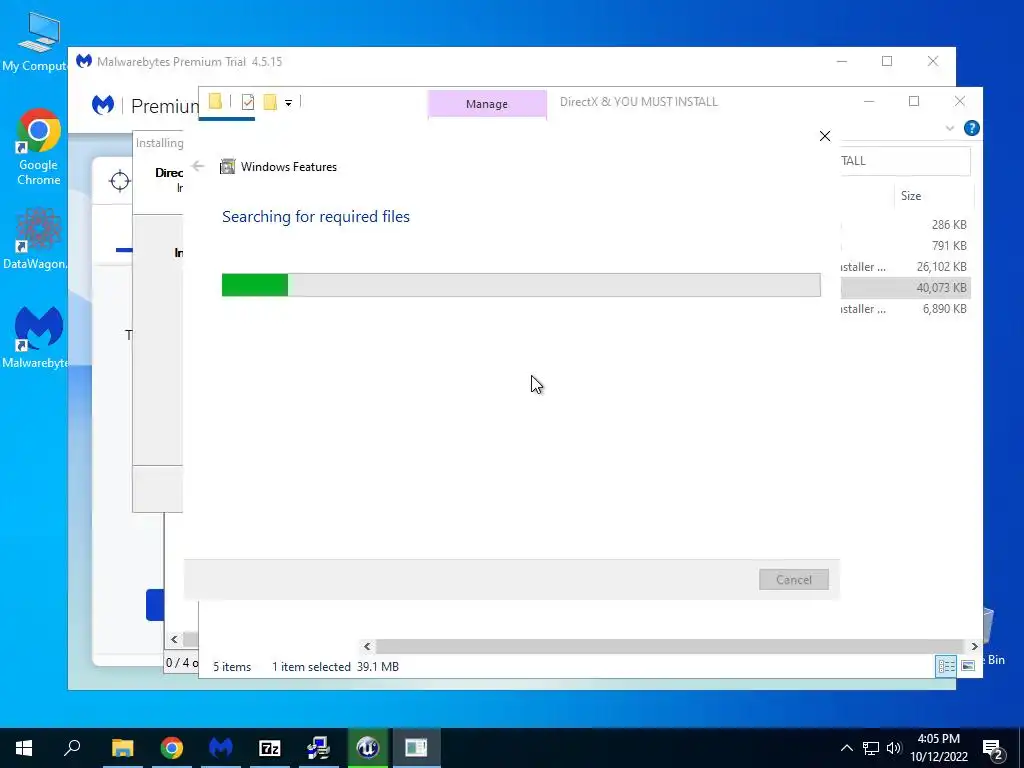Open the network tray icon
Screen dimensions: 1024x768
871,748
